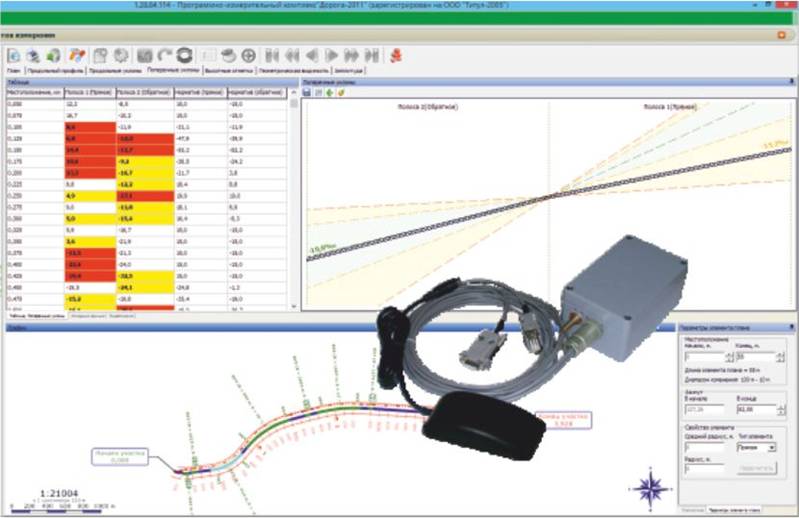Click the Начало, м input field
This screenshot has width=799, height=518.
pos(704,357)
